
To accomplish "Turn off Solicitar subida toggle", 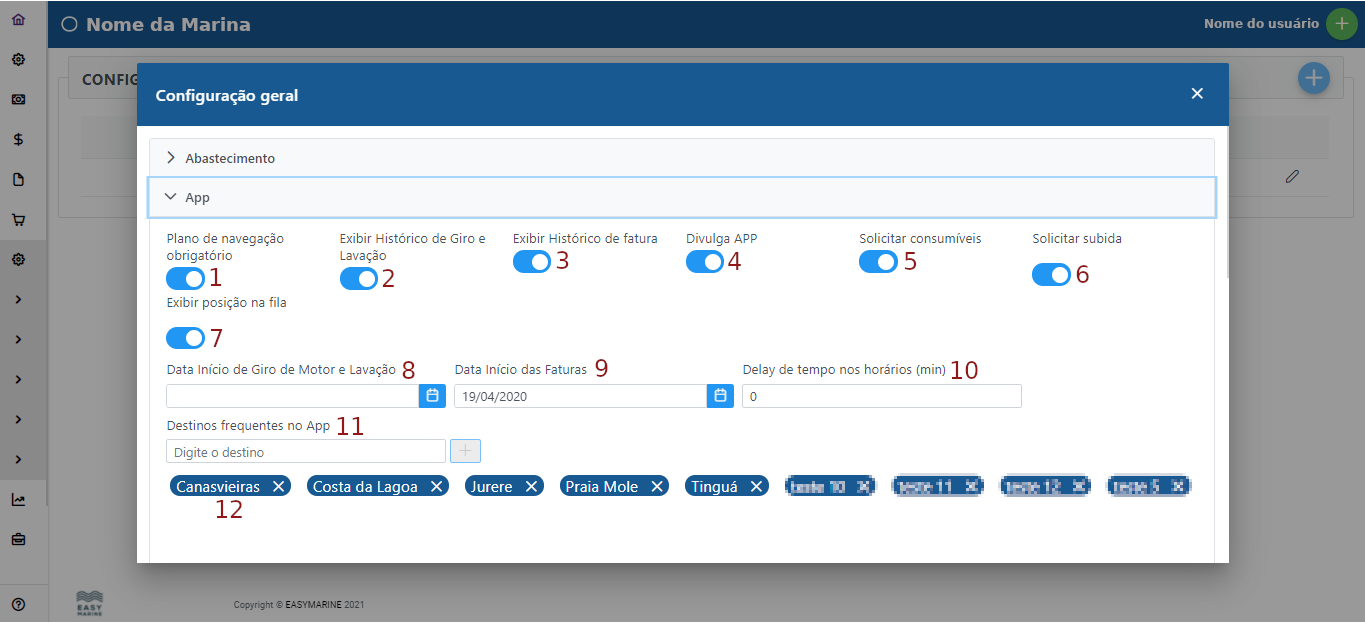I will coord(1051,274).
